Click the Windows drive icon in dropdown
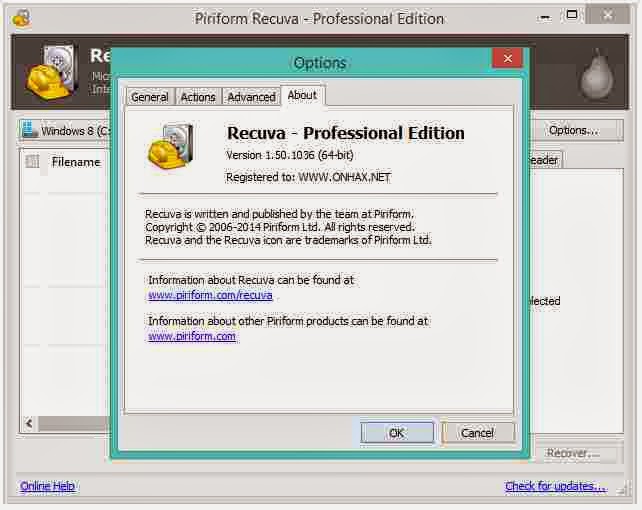 pyautogui.click(x=29, y=130)
